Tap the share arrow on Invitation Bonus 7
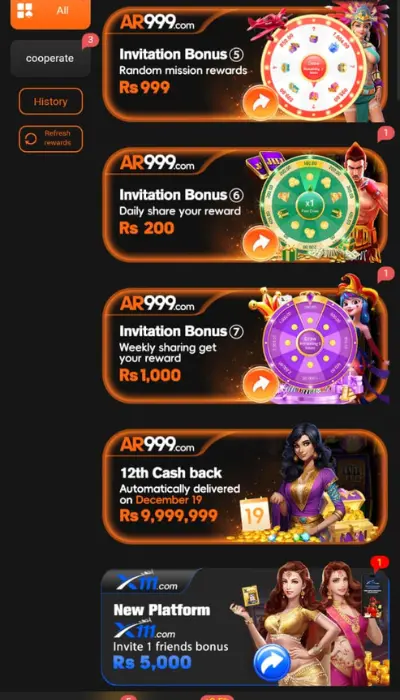 tap(260, 383)
